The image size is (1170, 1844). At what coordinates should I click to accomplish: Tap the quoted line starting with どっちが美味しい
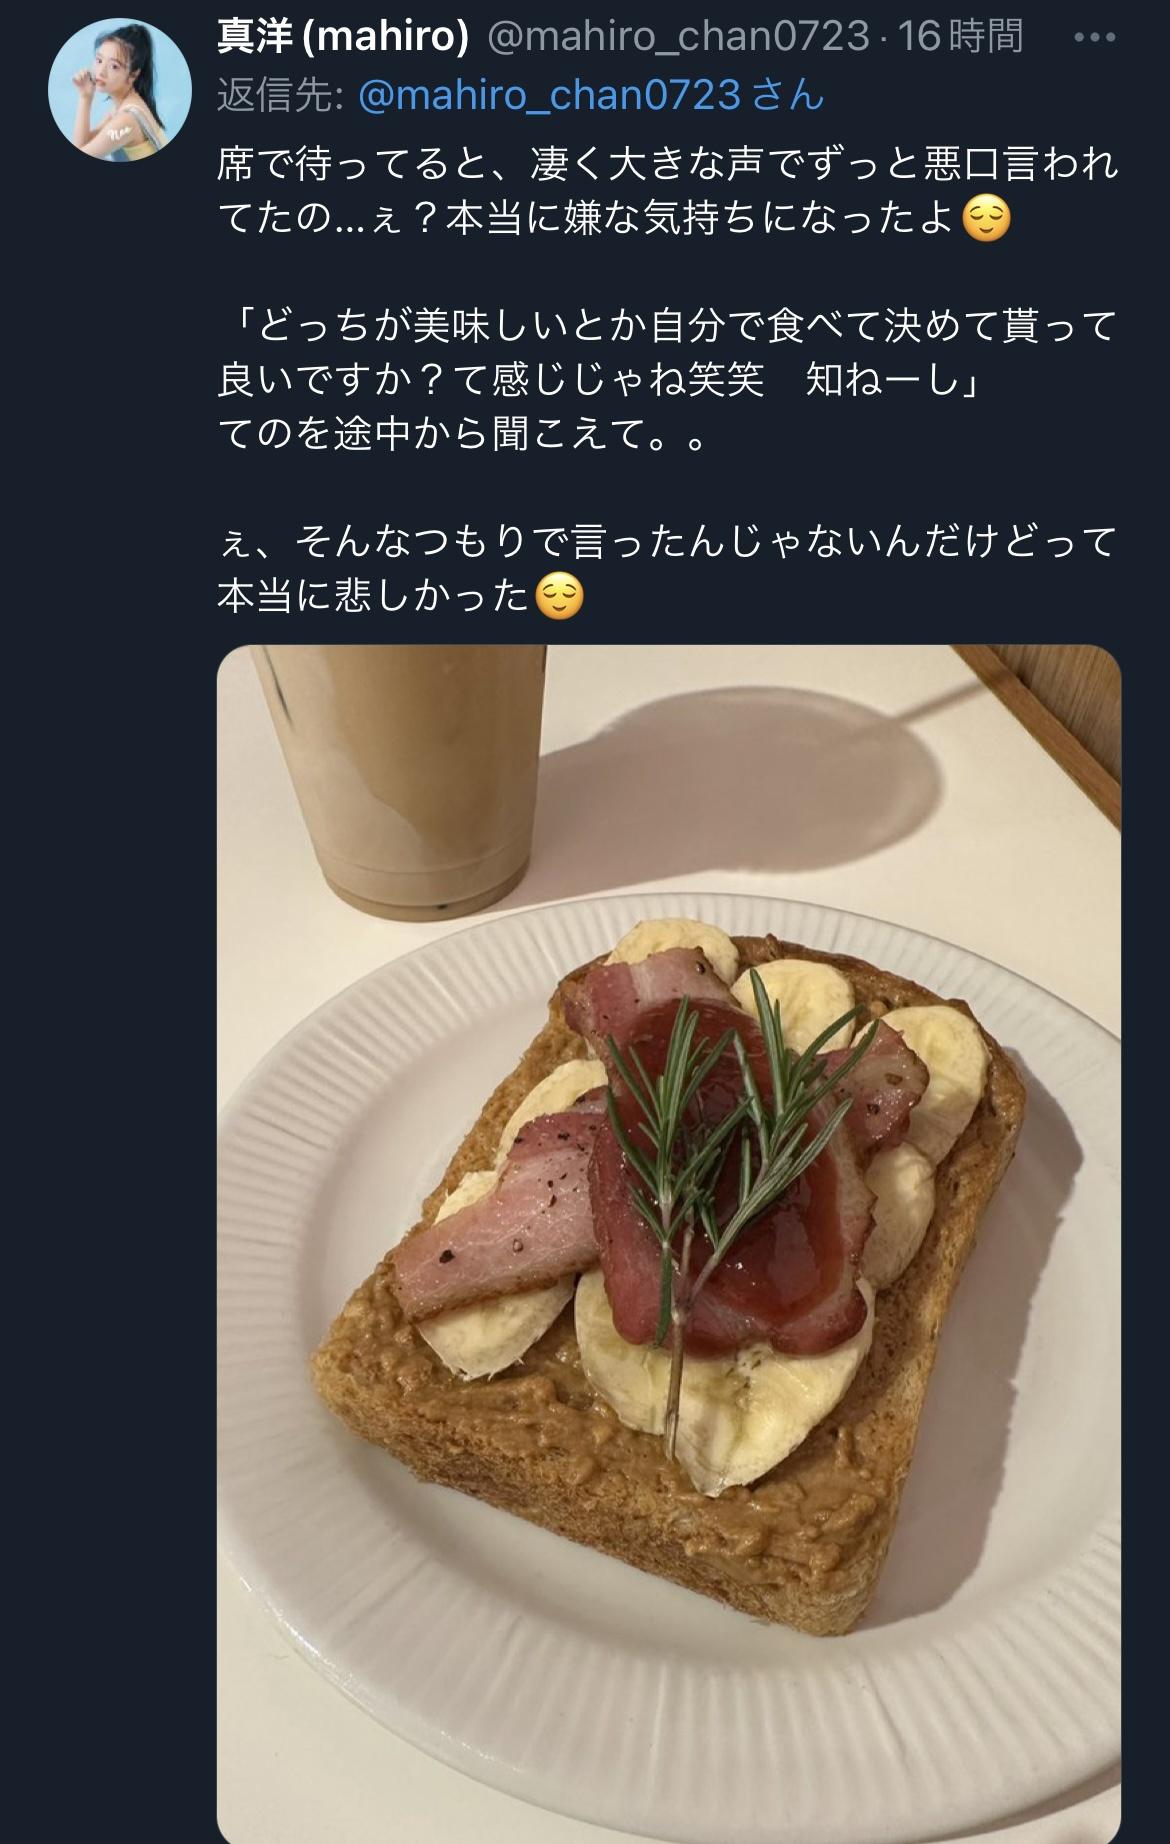point(667,352)
